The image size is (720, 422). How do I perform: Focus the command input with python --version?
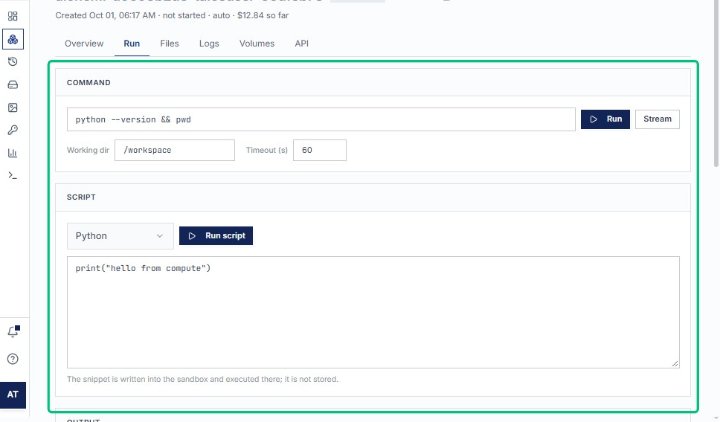(x=321, y=119)
